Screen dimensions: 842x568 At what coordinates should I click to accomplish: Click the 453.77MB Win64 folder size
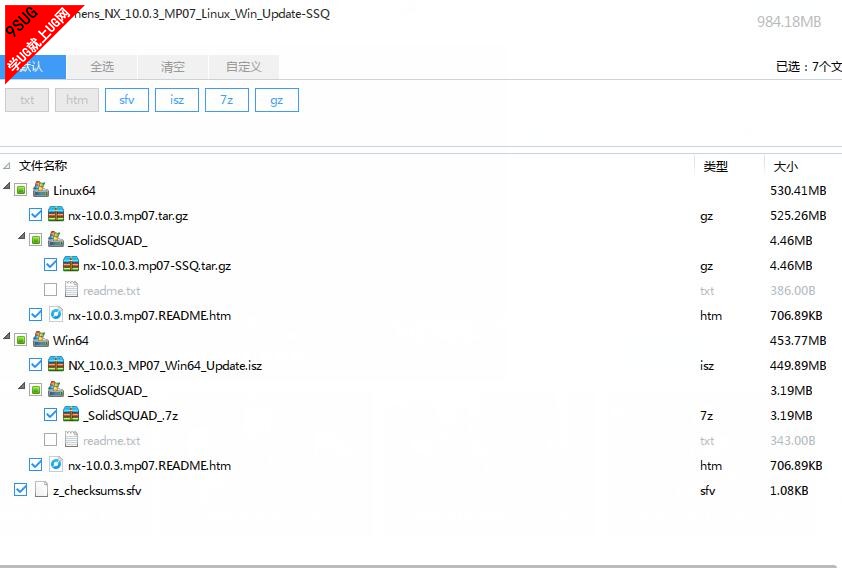tap(798, 340)
